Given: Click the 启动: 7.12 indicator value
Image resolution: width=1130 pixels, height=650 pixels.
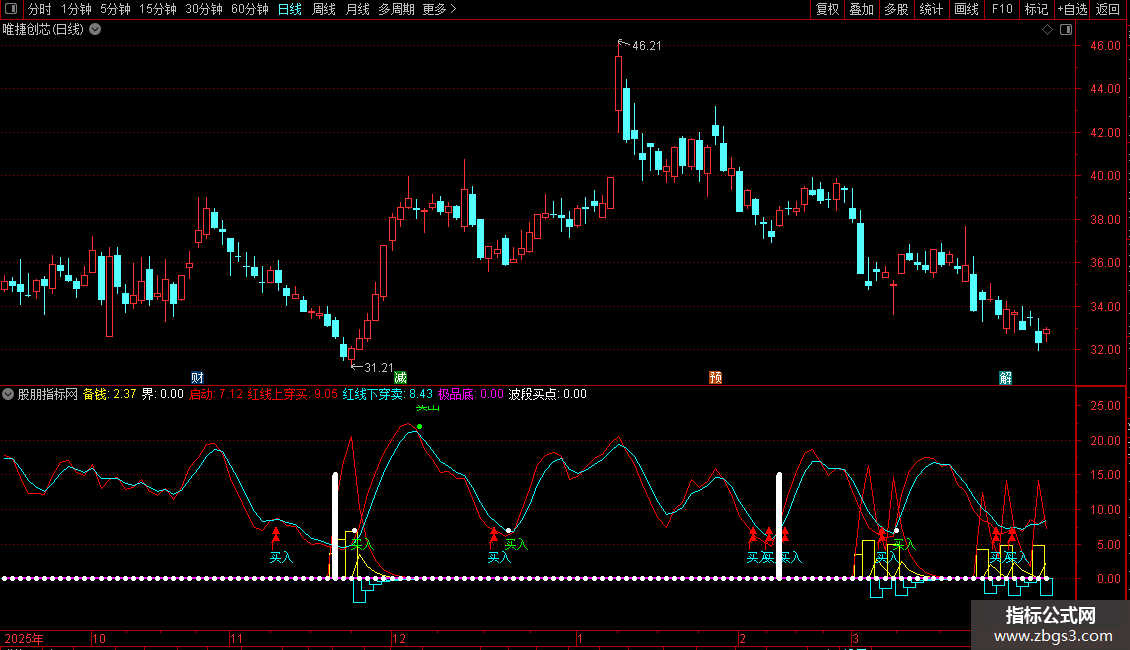Looking at the screenshot, I should 216,394.
